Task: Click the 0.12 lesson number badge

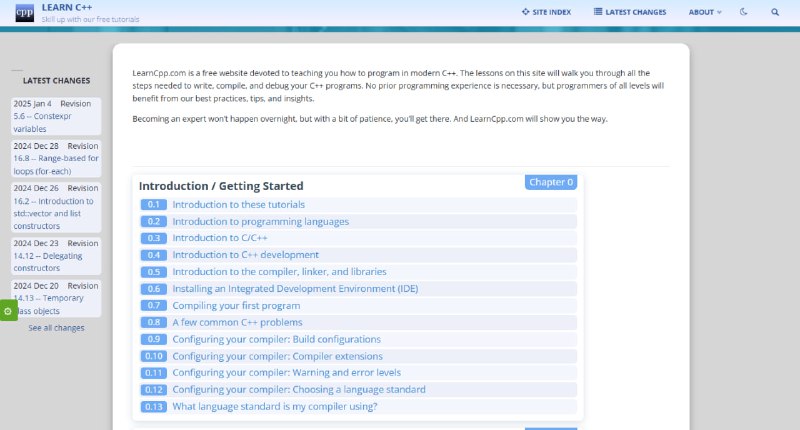Action: pyautogui.click(x=154, y=390)
